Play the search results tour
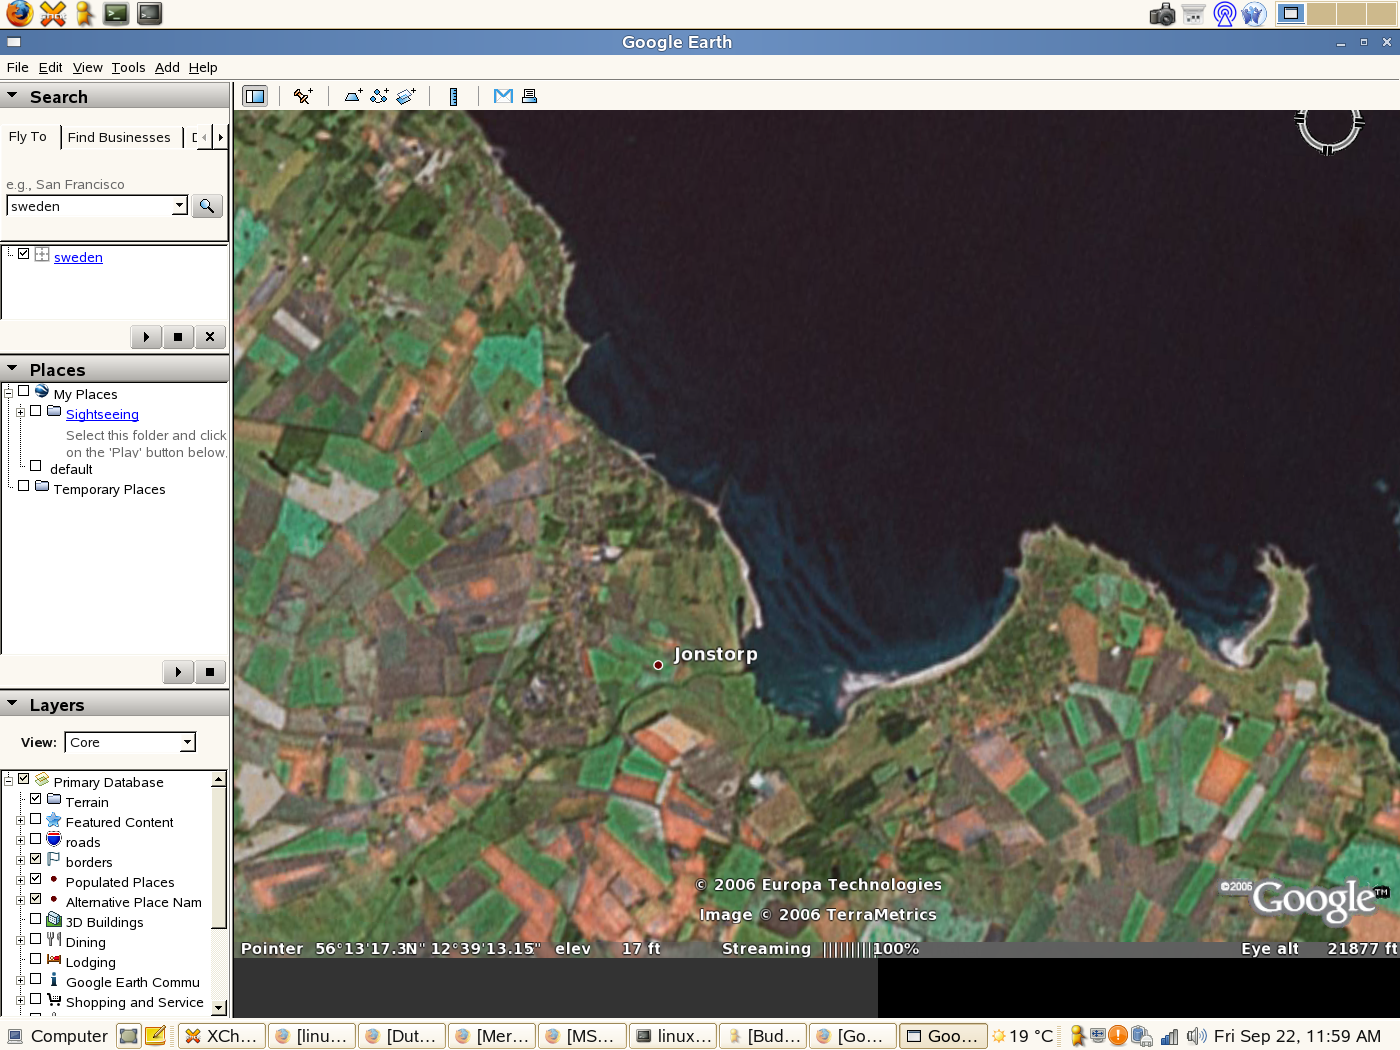Image resolution: width=1400 pixels, height=1050 pixels. [x=146, y=337]
